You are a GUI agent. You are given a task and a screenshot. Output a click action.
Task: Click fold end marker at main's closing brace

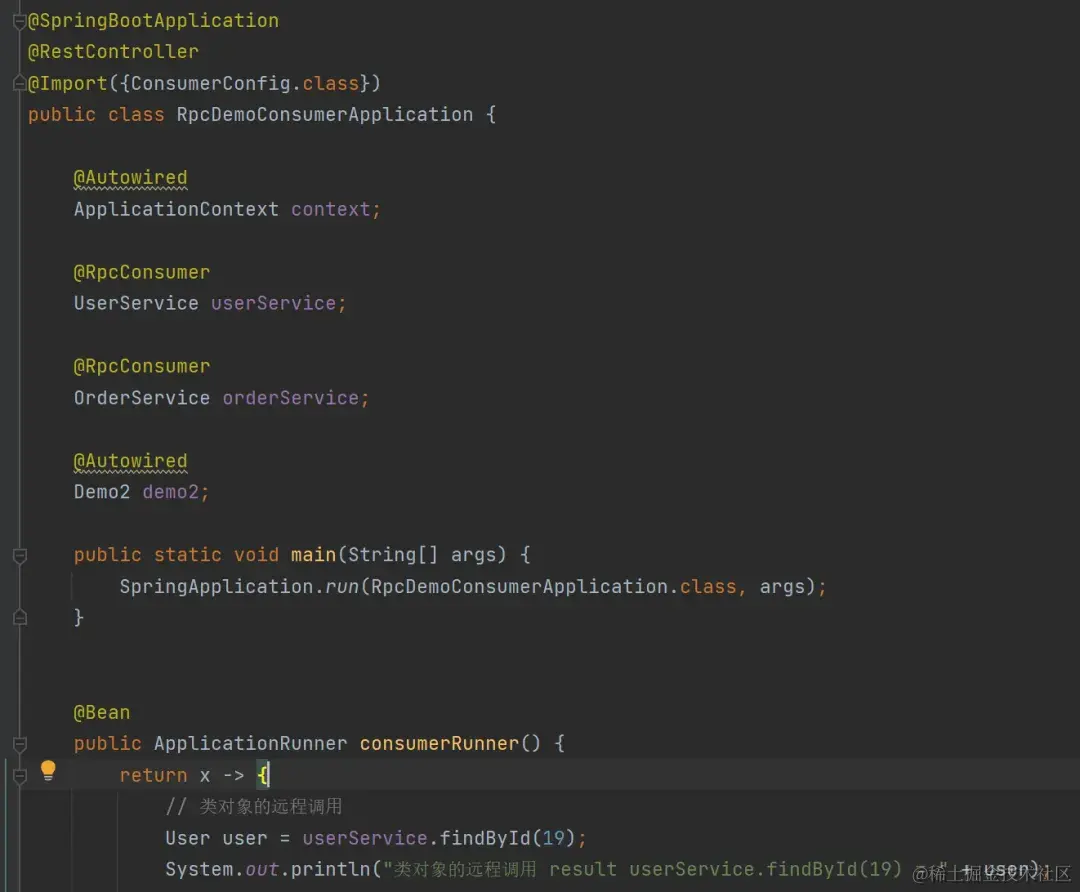coord(20,617)
